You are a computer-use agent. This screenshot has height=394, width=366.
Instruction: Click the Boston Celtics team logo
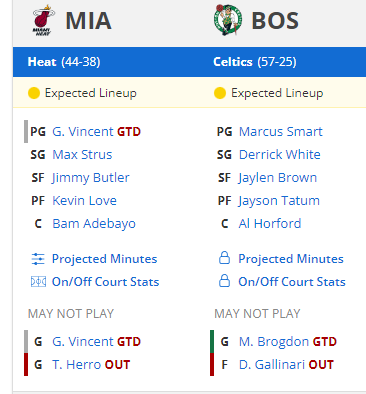point(228,20)
